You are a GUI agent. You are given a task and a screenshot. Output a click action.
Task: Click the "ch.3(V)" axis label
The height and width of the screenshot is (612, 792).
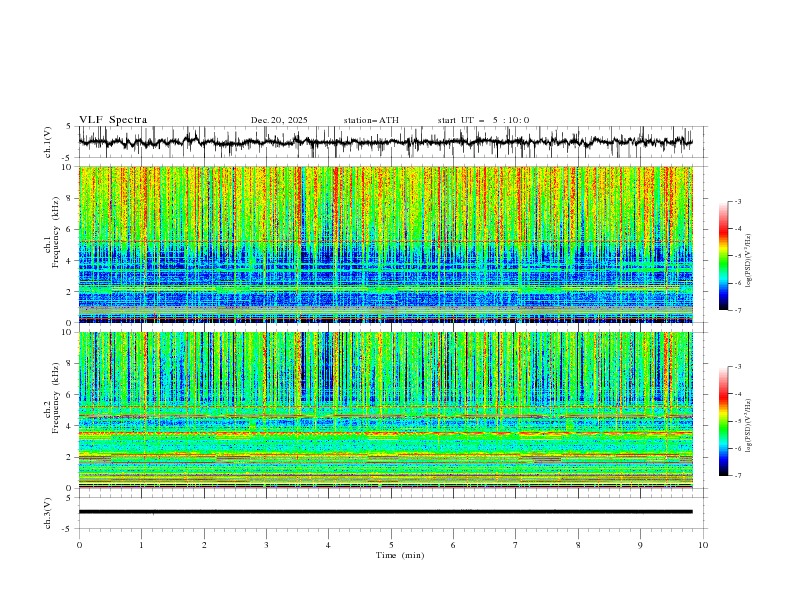click(x=48, y=513)
